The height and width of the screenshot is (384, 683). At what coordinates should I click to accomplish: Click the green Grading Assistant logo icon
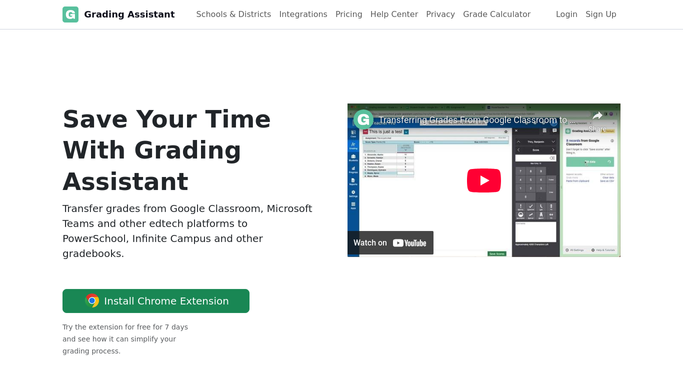pos(70,14)
